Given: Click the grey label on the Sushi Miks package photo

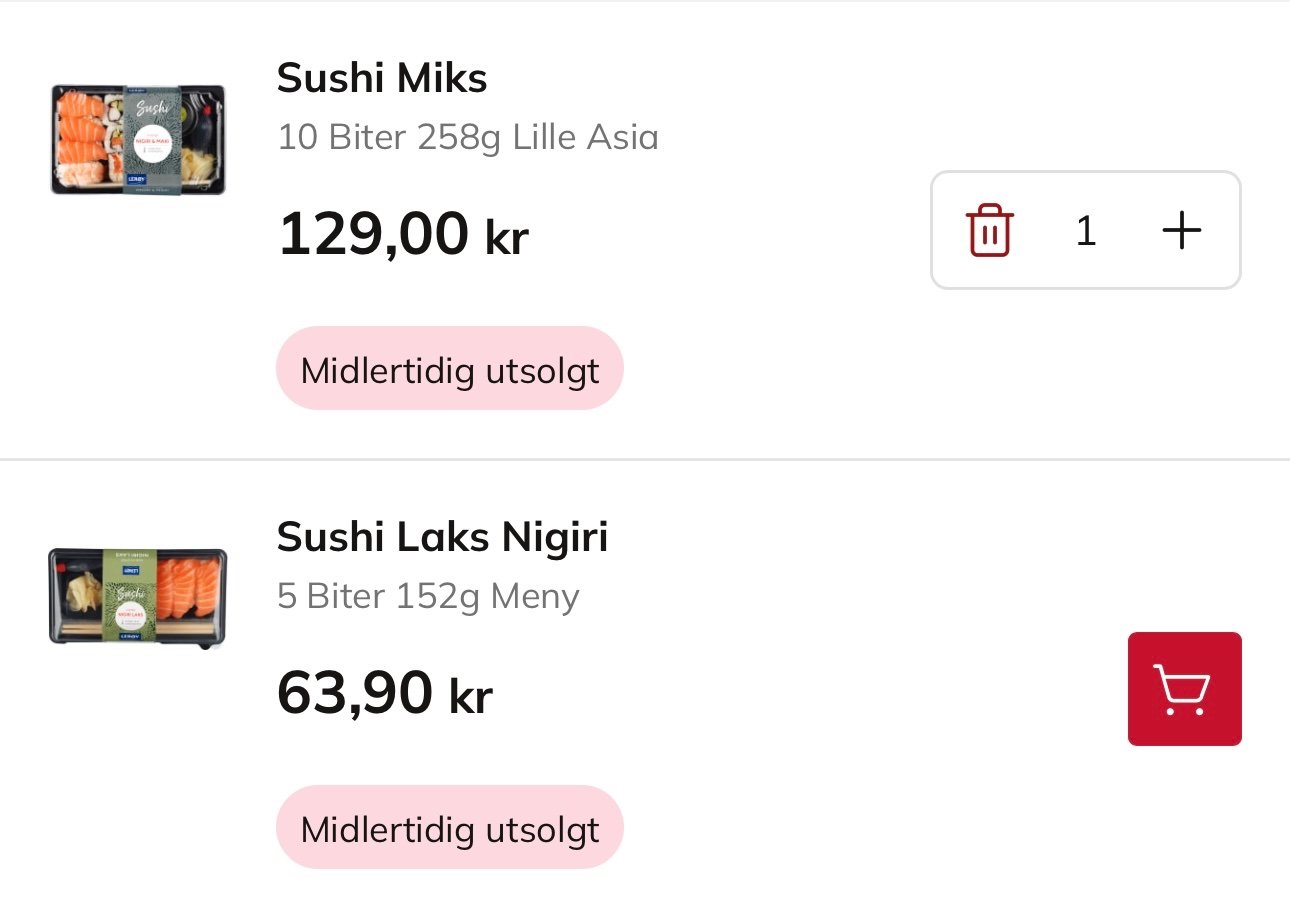Looking at the screenshot, I should tap(152, 140).
